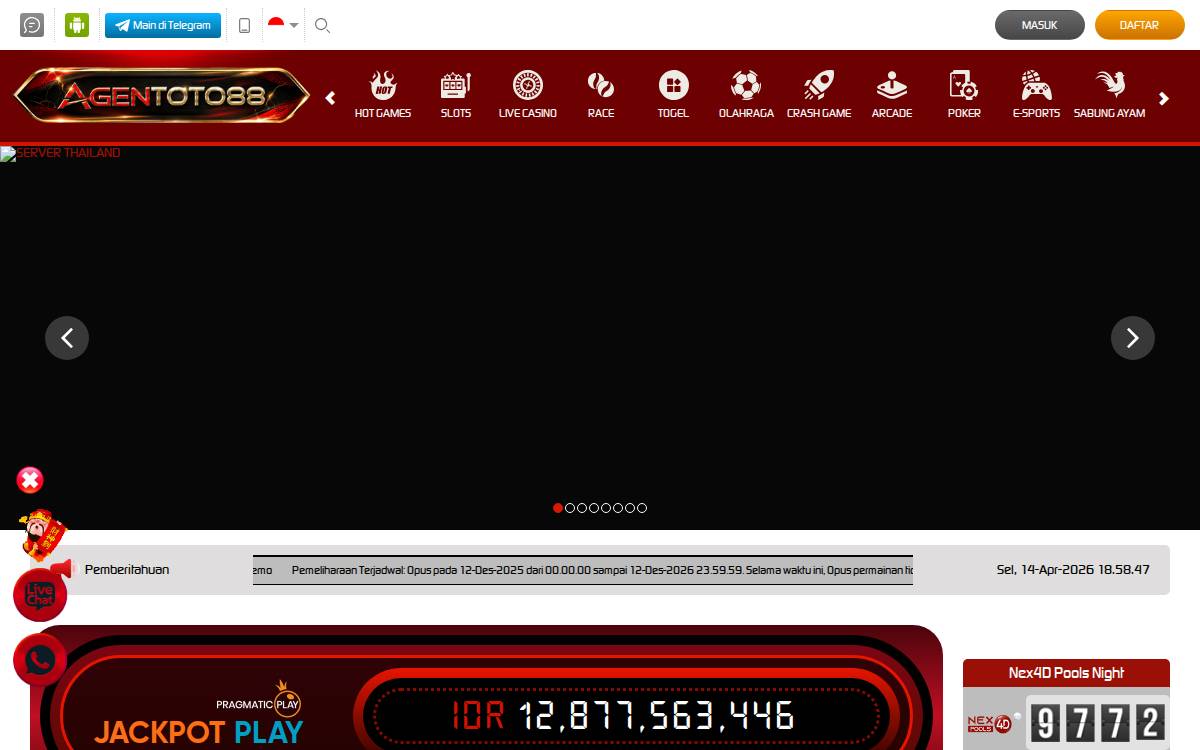
Task: Click the Nex Pools 4D logo
Action: [x=990, y=722]
